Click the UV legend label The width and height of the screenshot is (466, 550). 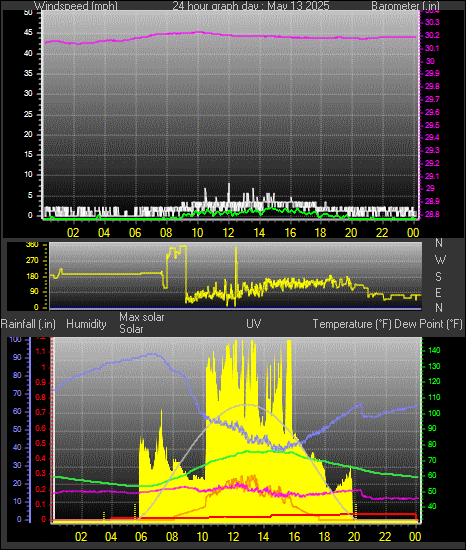(x=254, y=323)
